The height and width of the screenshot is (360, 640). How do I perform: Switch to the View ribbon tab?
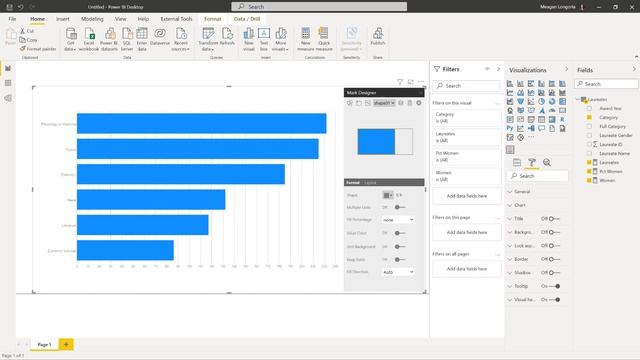[120, 19]
